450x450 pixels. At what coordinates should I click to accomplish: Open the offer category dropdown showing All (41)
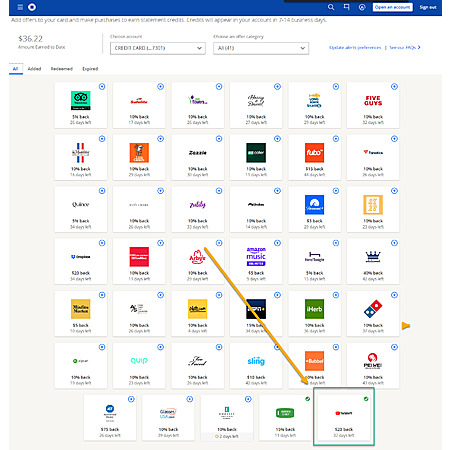point(261,48)
